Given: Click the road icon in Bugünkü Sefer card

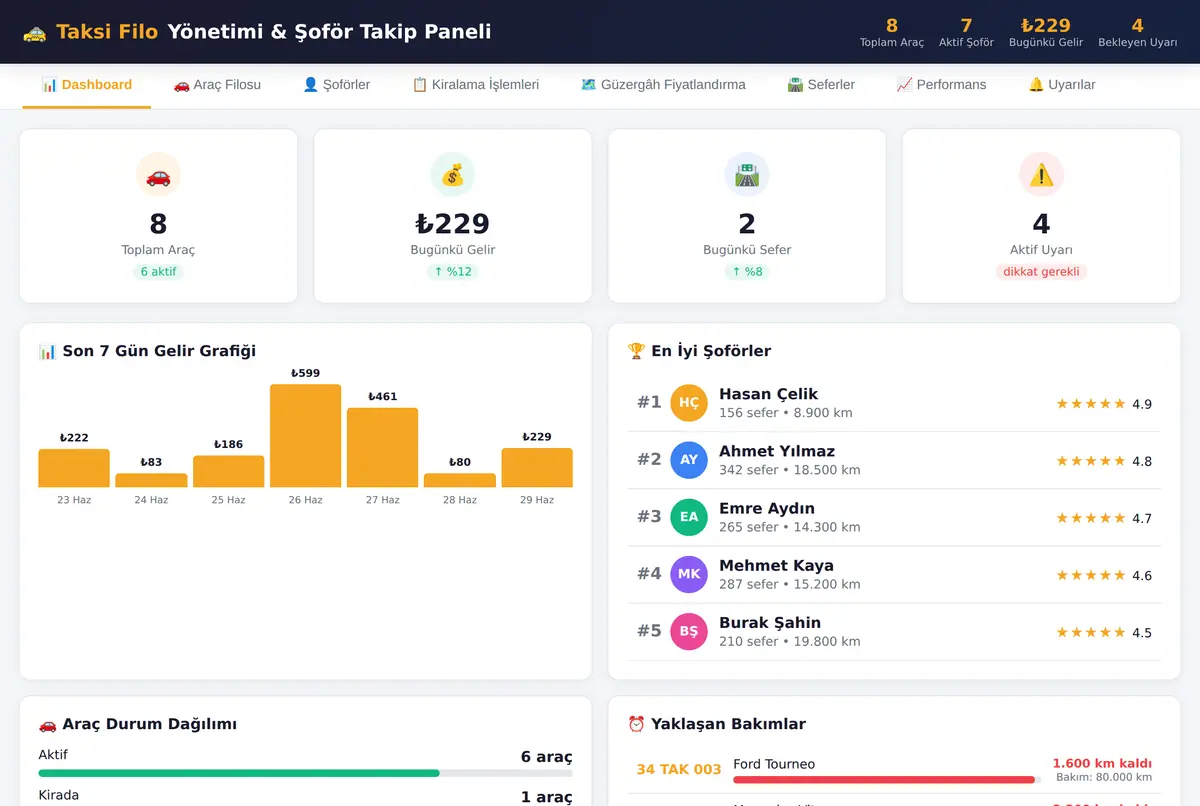Looking at the screenshot, I should pos(746,175).
